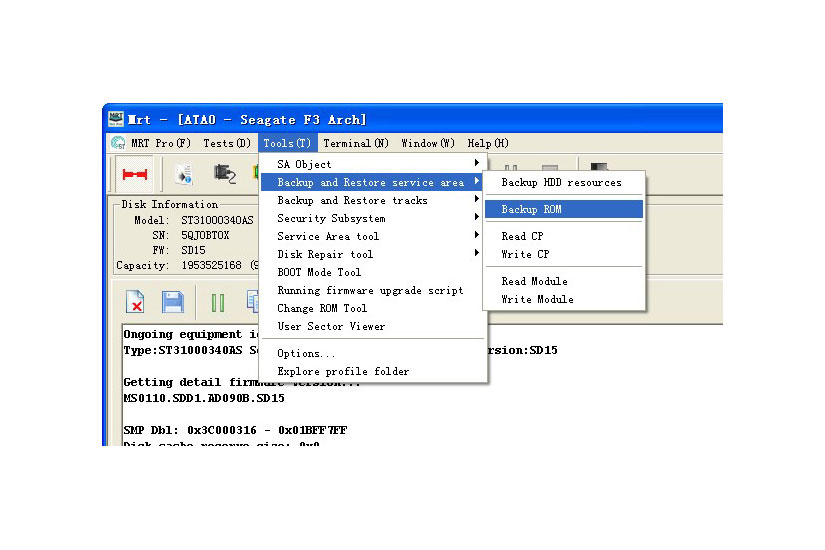Open the MRT Pro(F) menu
The height and width of the screenshot is (550, 825).
point(160,143)
